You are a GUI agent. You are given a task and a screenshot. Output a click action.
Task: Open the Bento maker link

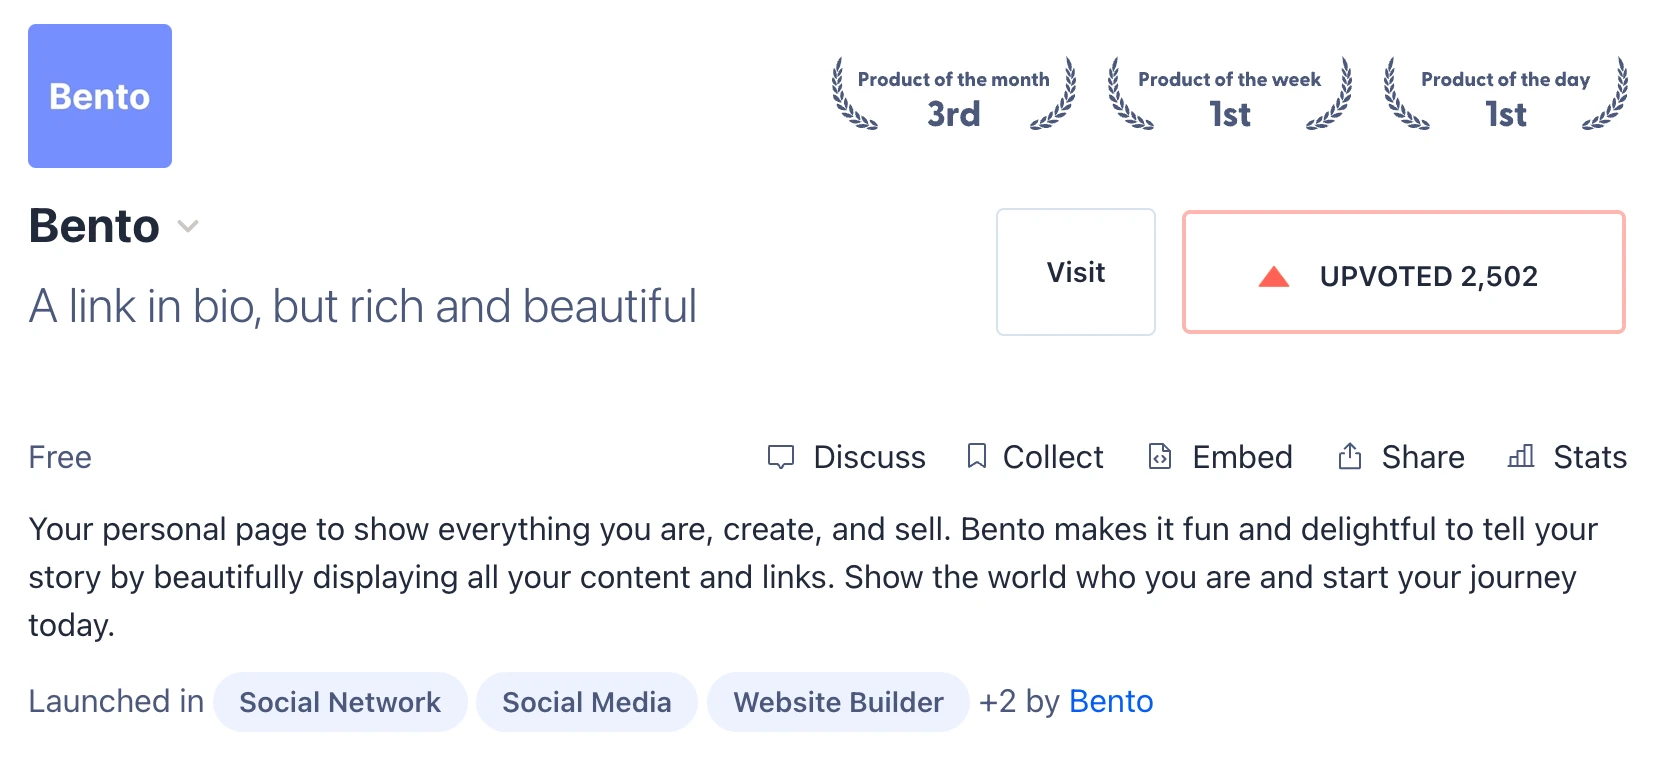1111,702
